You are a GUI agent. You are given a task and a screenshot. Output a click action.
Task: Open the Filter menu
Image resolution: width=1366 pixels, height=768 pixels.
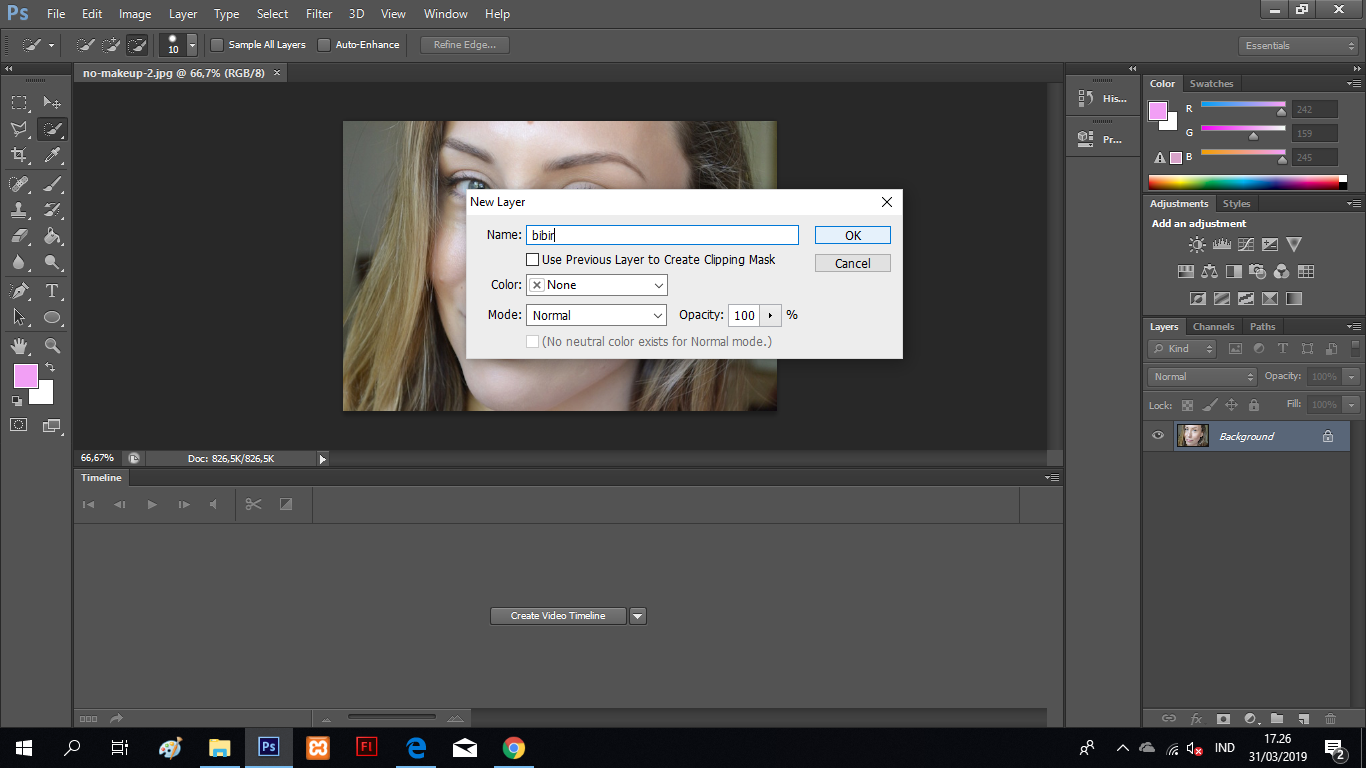click(x=318, y=13)
